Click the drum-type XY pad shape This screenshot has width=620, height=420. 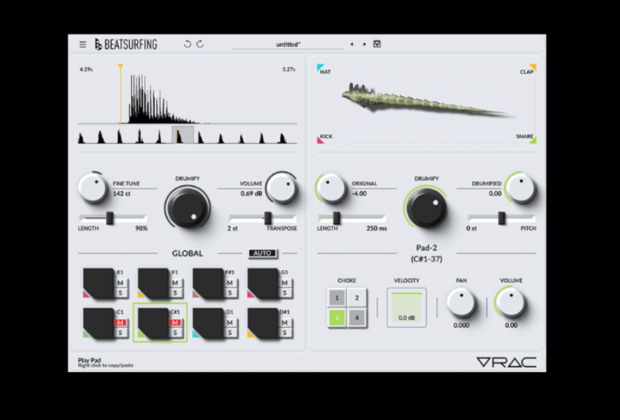427,100
